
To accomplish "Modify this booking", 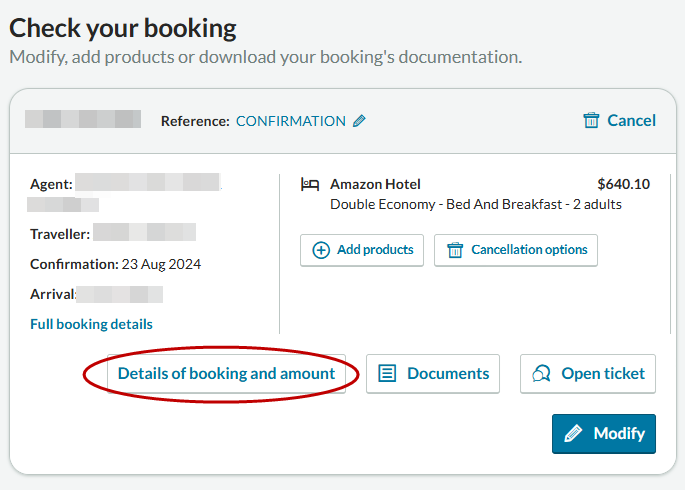I will click(x=604, y=434).
